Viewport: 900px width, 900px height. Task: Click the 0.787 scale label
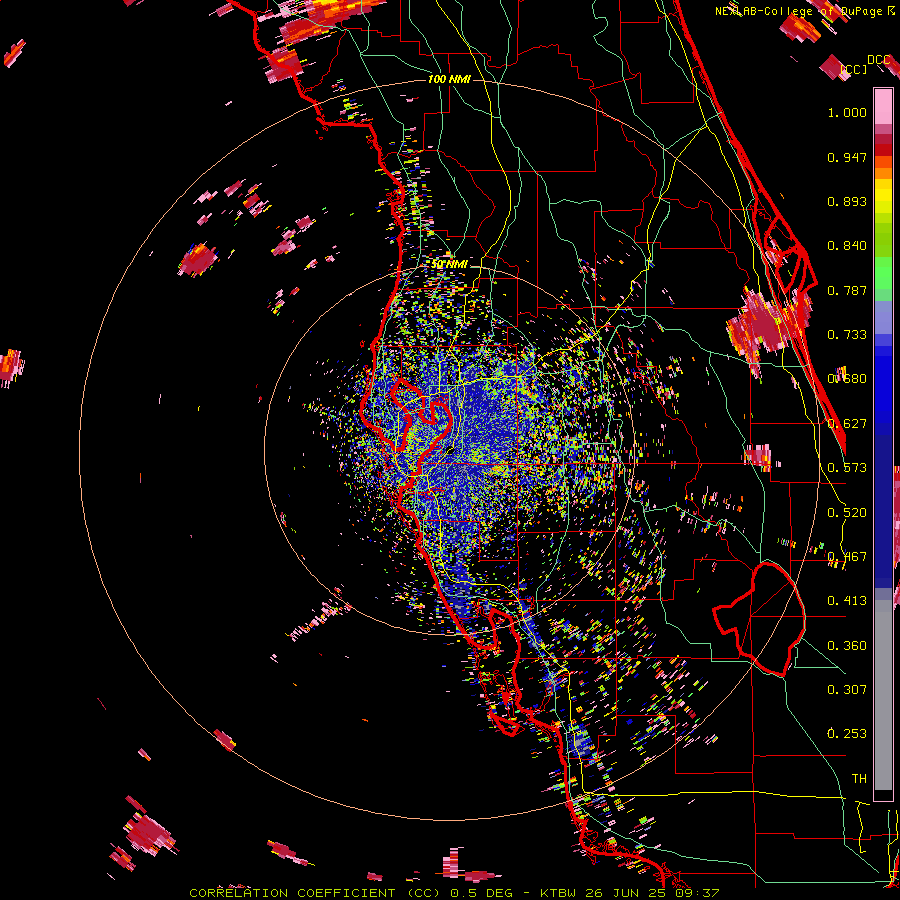pyautogui.click(x=847, y=290)
